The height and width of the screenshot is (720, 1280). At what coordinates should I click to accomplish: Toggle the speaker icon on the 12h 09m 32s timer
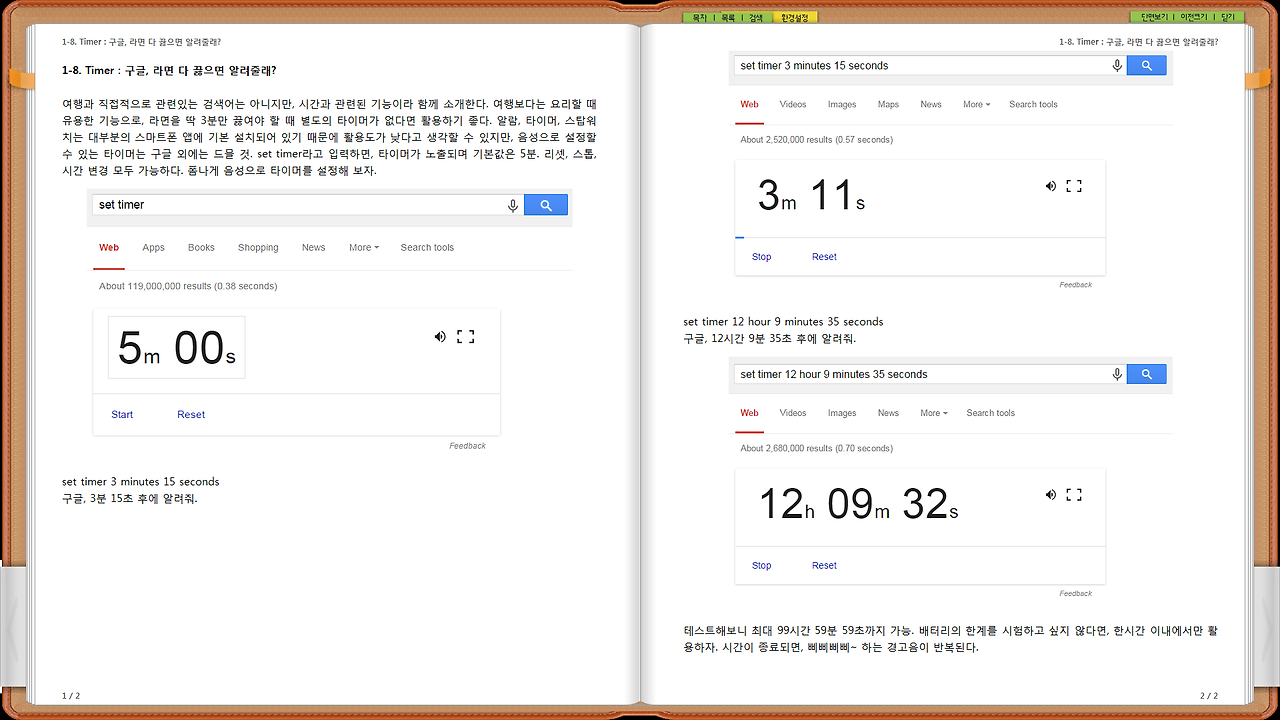pyautogui.click(x=1051, y=495)
